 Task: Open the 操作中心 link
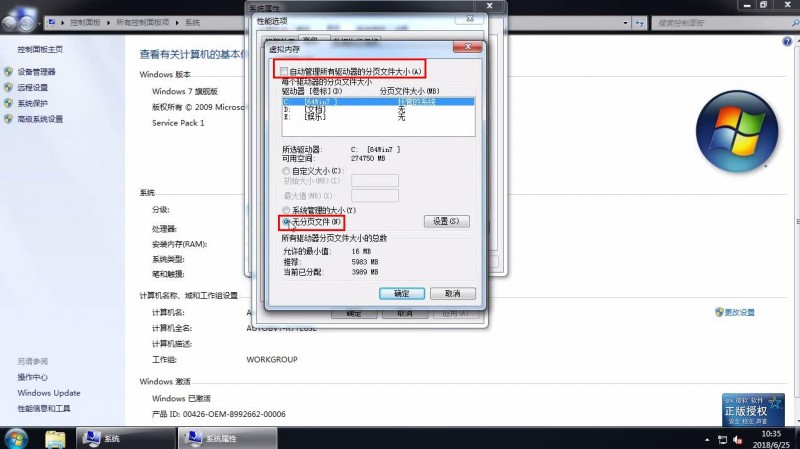(33, 377)
